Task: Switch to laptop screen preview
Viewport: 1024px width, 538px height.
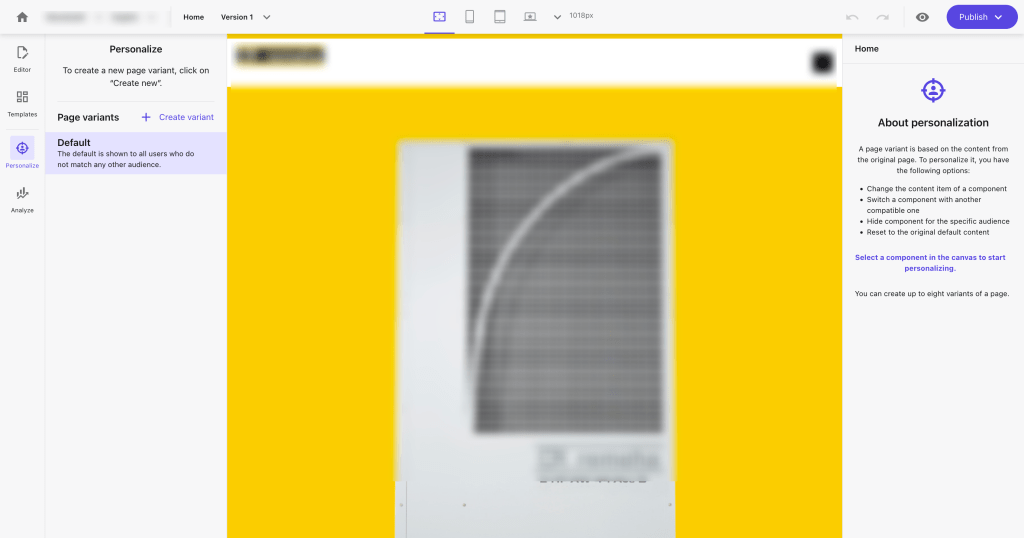Action: (x=530, y=17)
